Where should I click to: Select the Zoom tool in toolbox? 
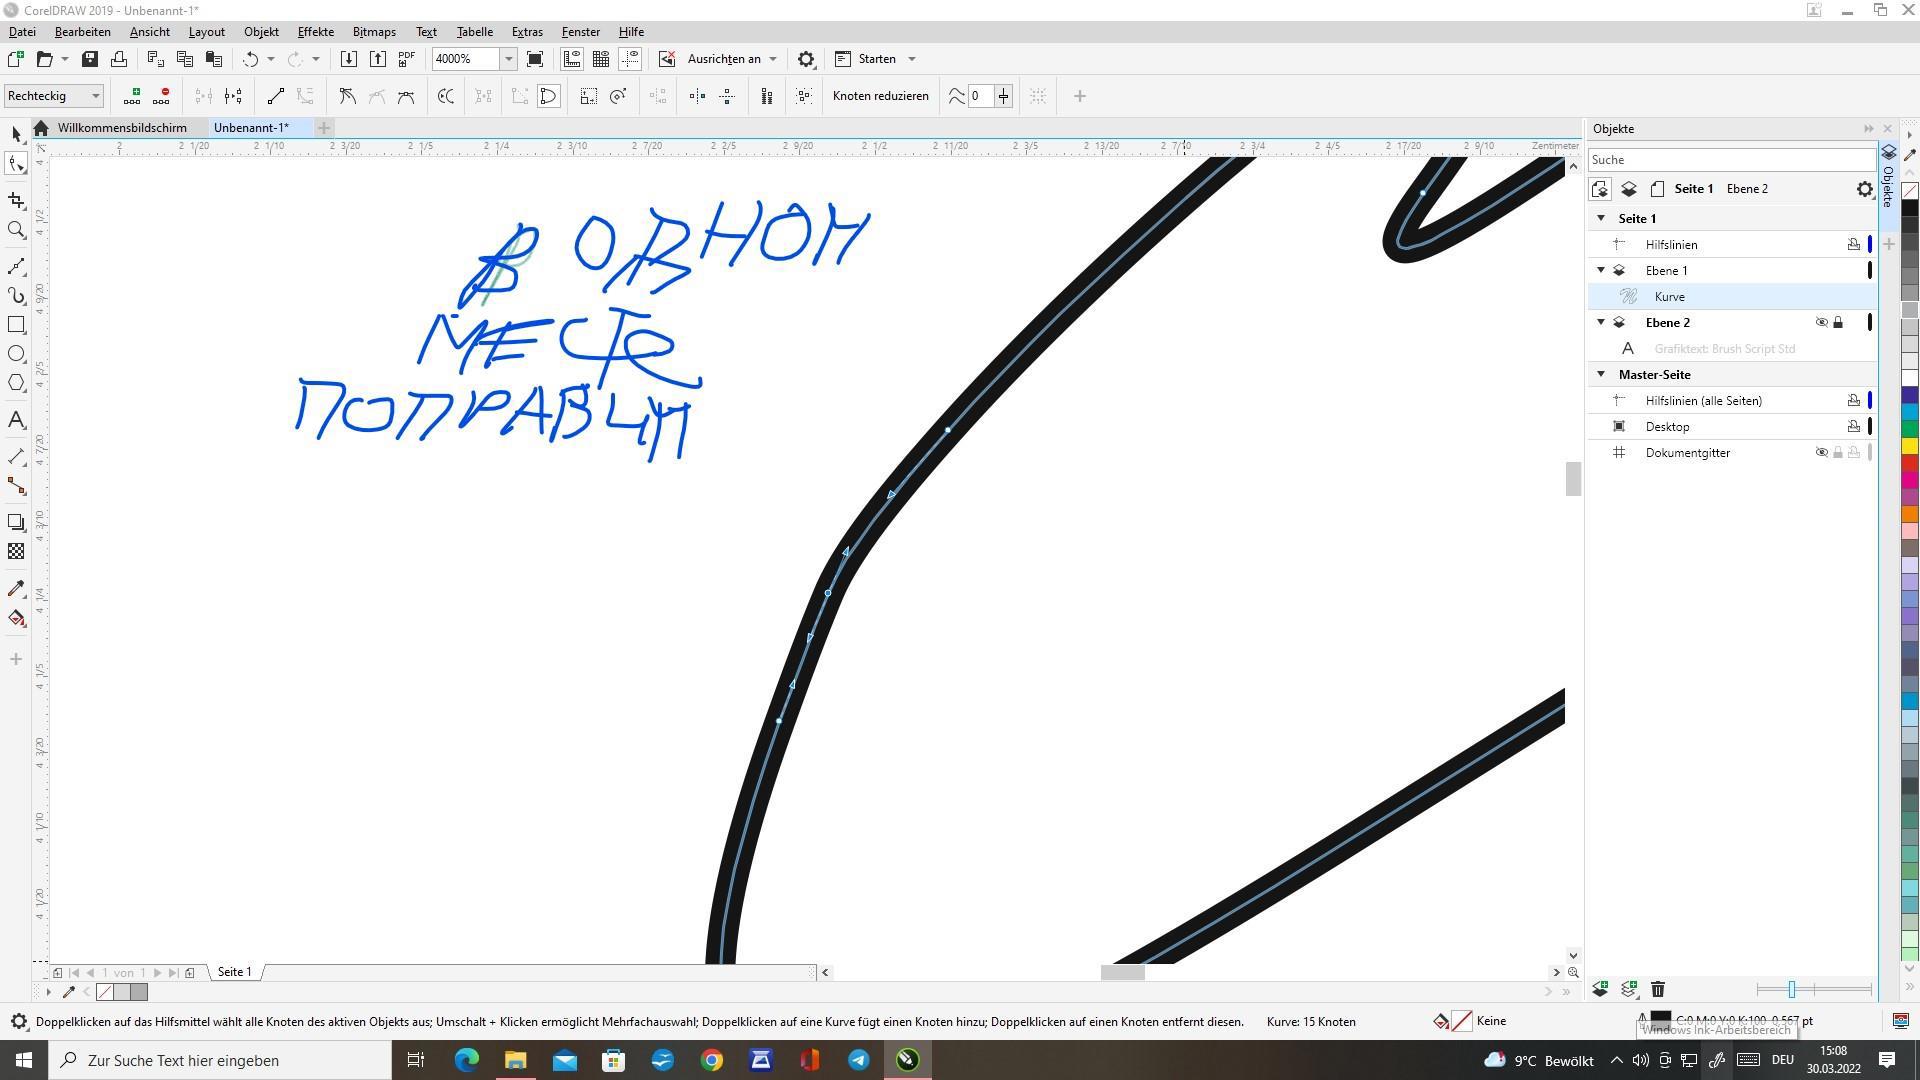click(x=16, y=230)
